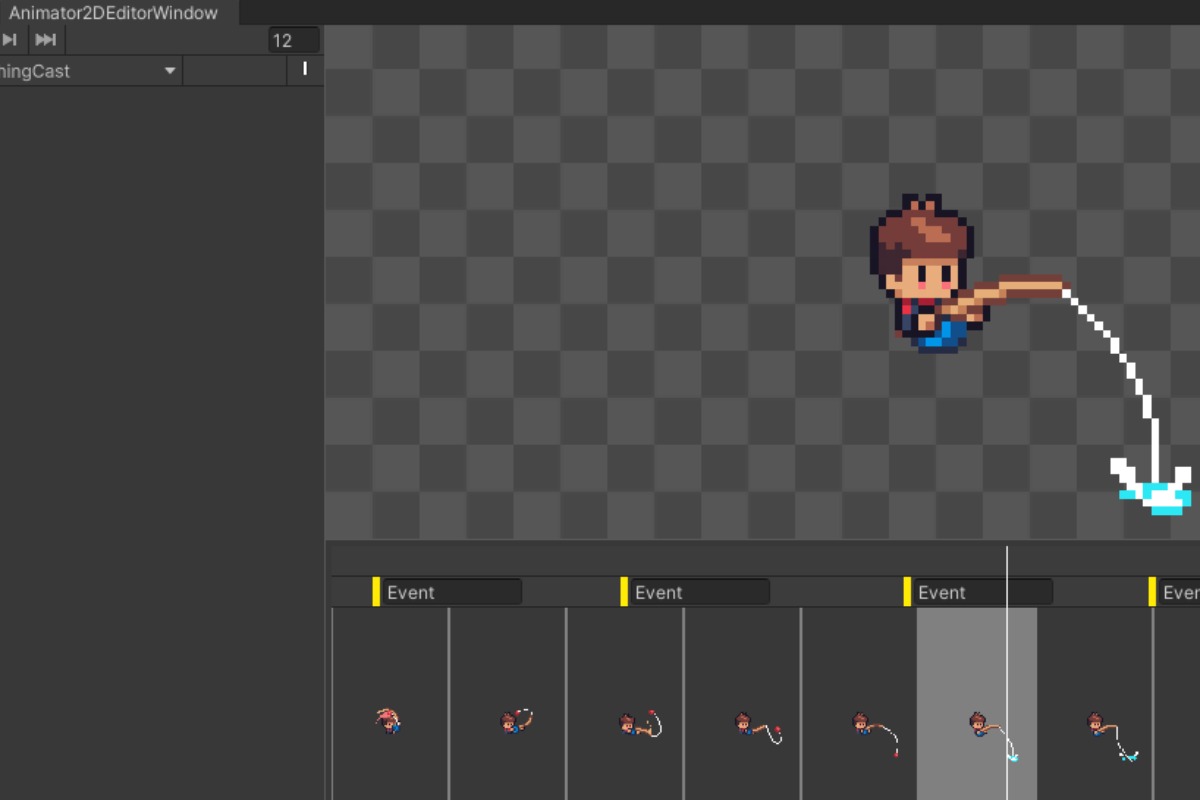Select the second yellow event marker
The height and width of the screenshot is (800, 1200).
pos(624,591)
